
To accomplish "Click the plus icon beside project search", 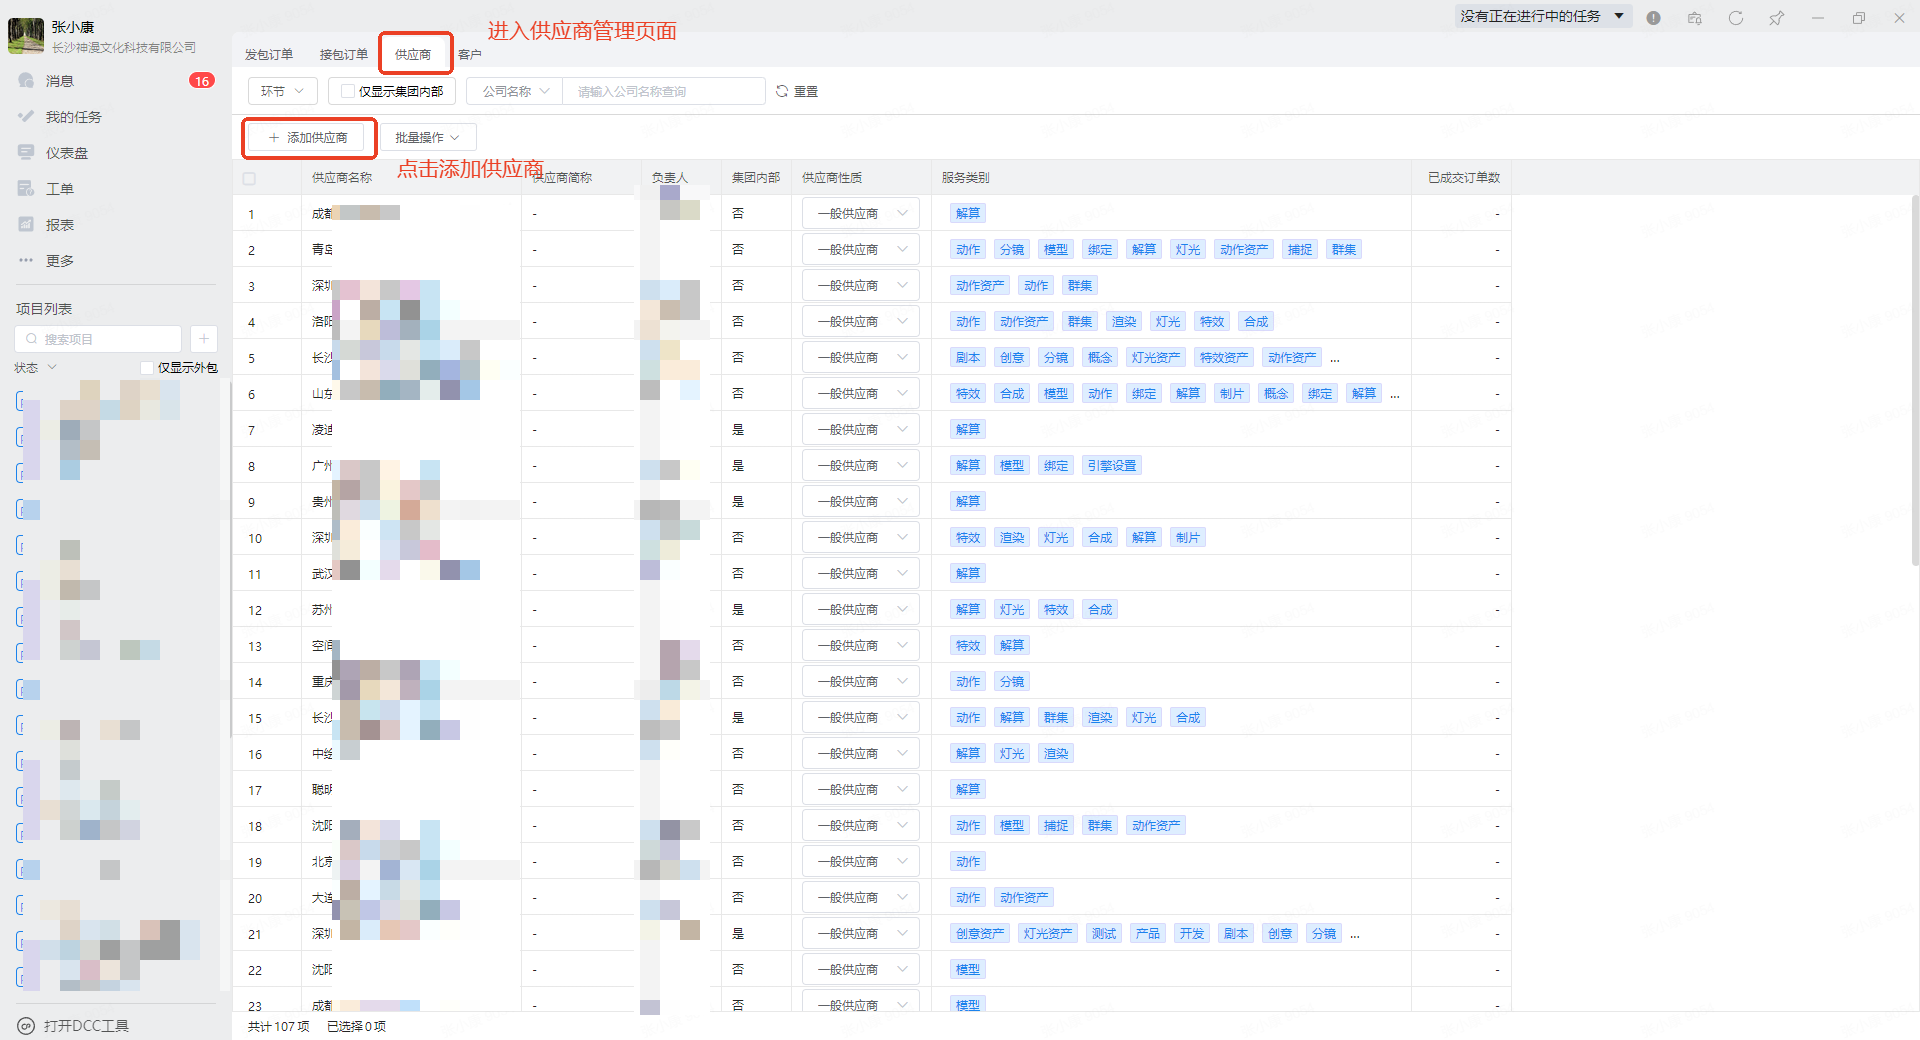I will pyautogui.click(x=203, y=339).
